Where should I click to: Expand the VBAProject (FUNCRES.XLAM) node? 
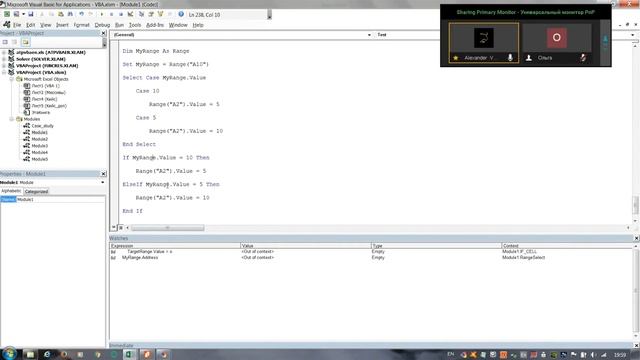coord(4,65)
